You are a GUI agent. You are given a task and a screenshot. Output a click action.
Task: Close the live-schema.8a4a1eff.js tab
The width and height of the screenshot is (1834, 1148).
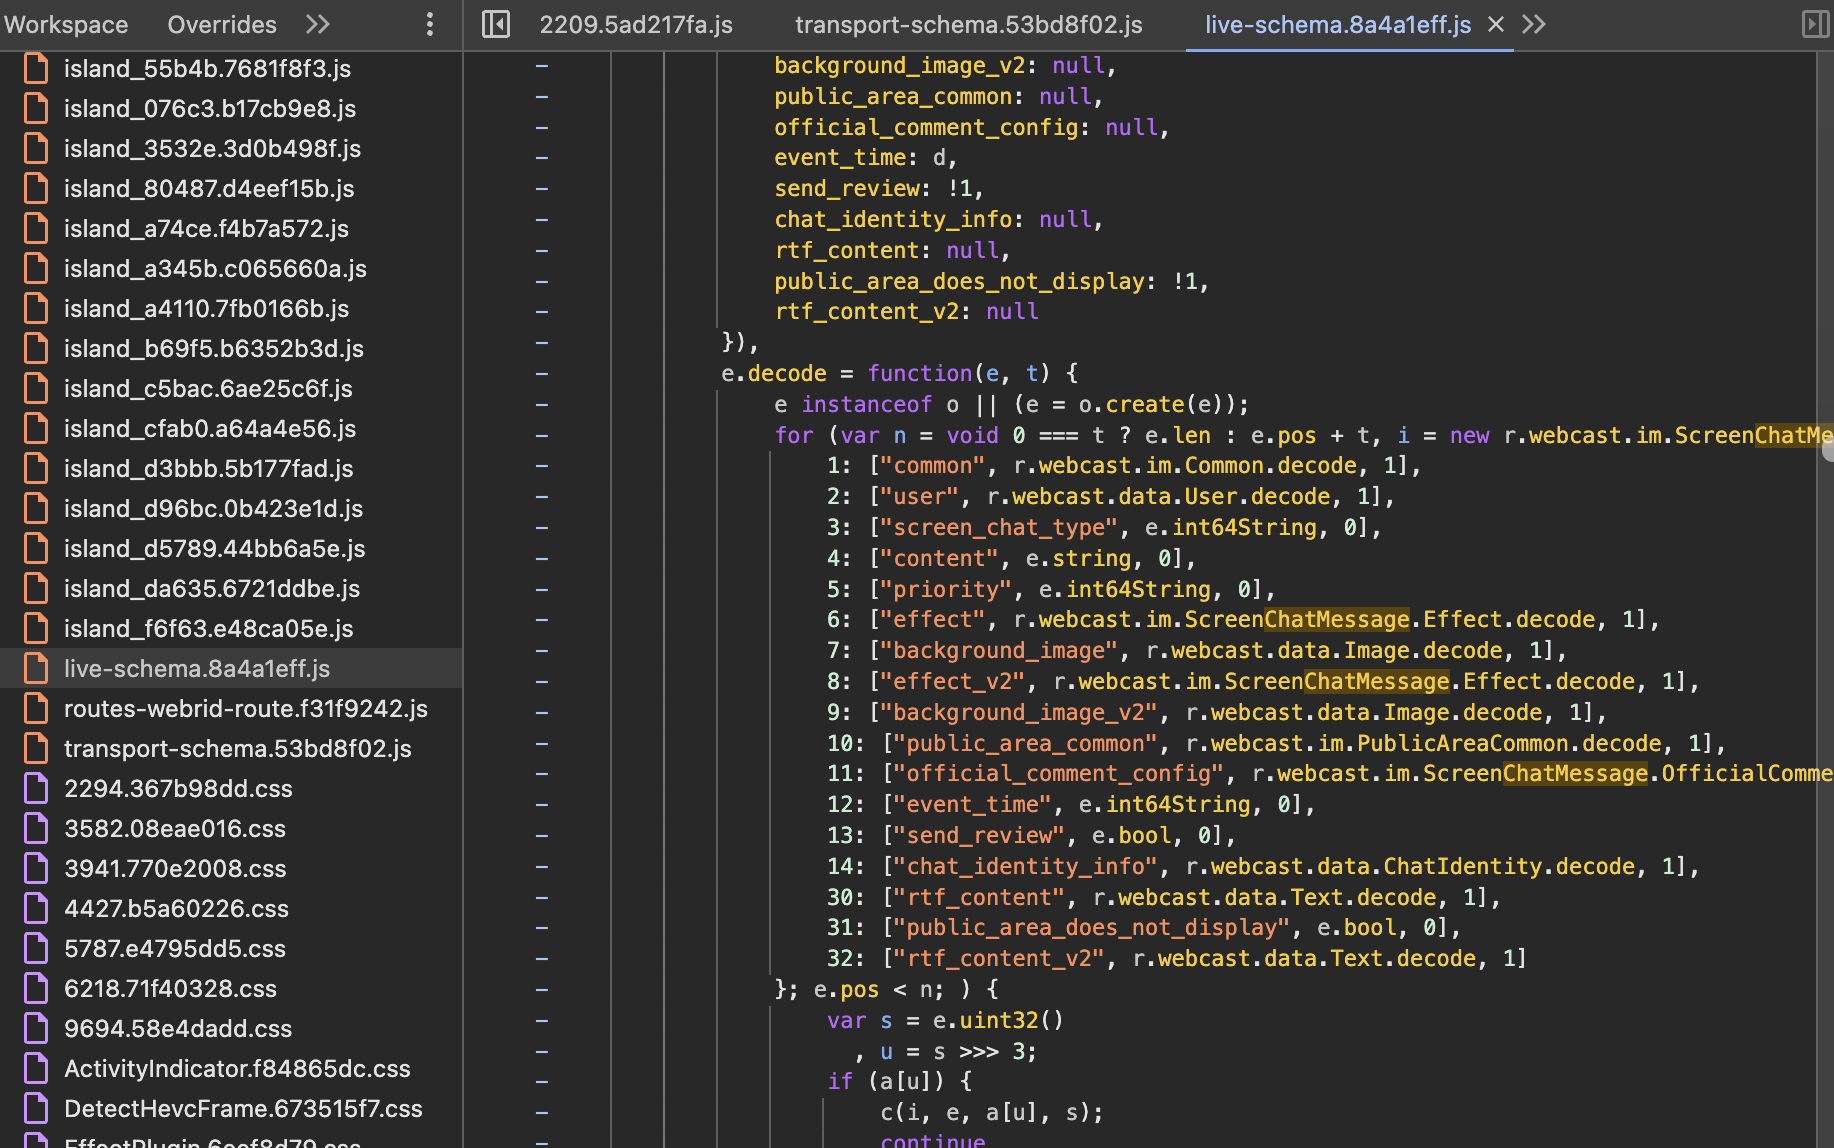pyautogui.click(x=1494, y=24)
